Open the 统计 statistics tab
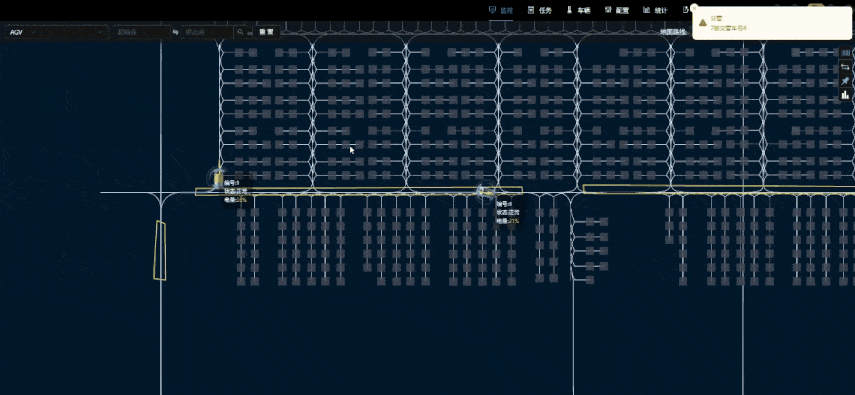855x395 pixels. point(655,10)
